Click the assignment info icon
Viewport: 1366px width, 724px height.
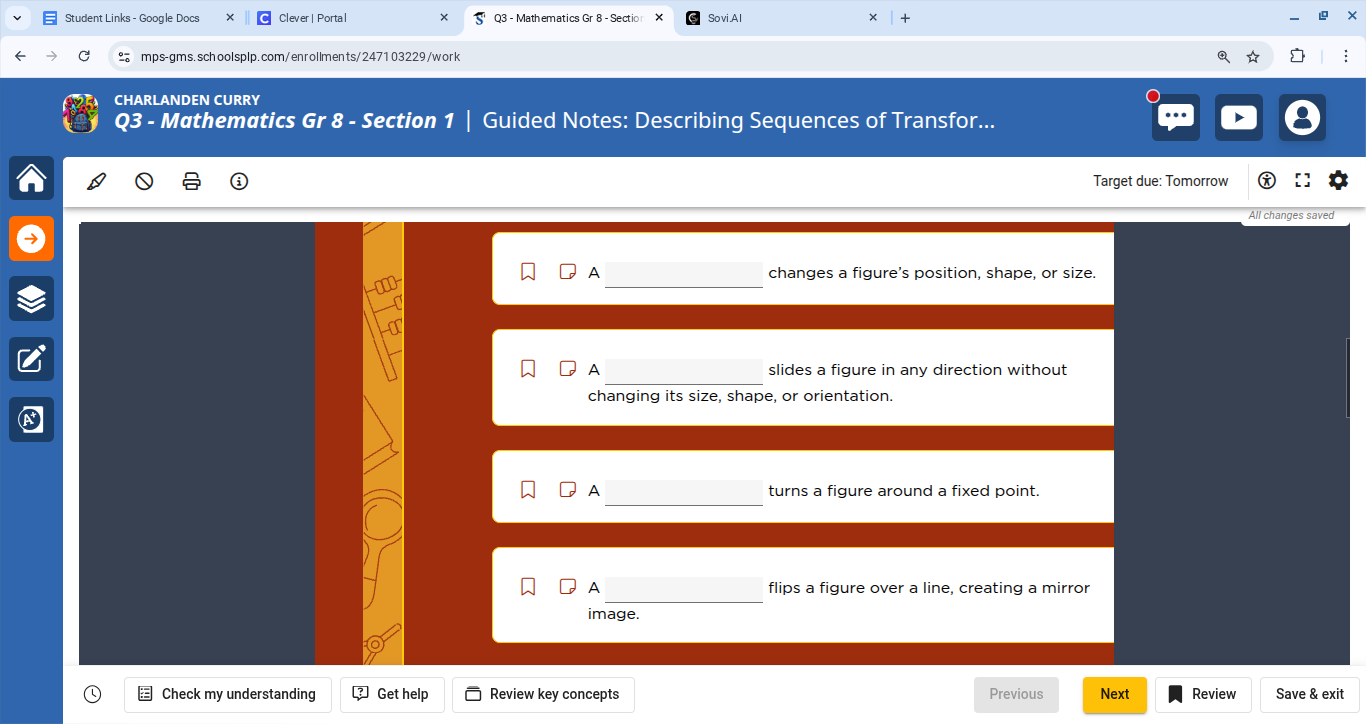point(239,181)
